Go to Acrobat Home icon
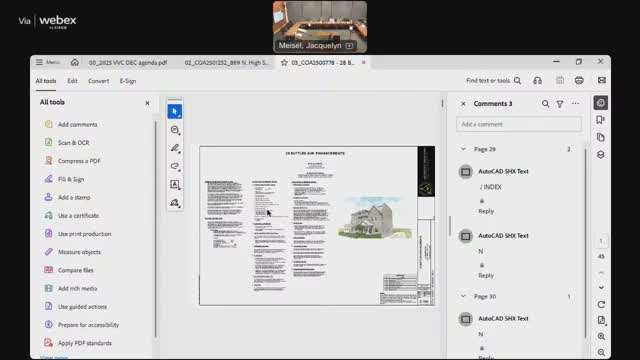 click(75, 62)
